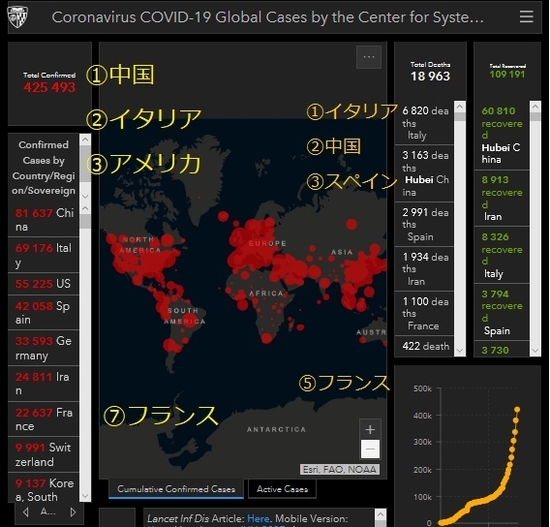Click Total Deaths 18 963 counter
This screenshot has height=527, width=550.
tap(430, 72)
